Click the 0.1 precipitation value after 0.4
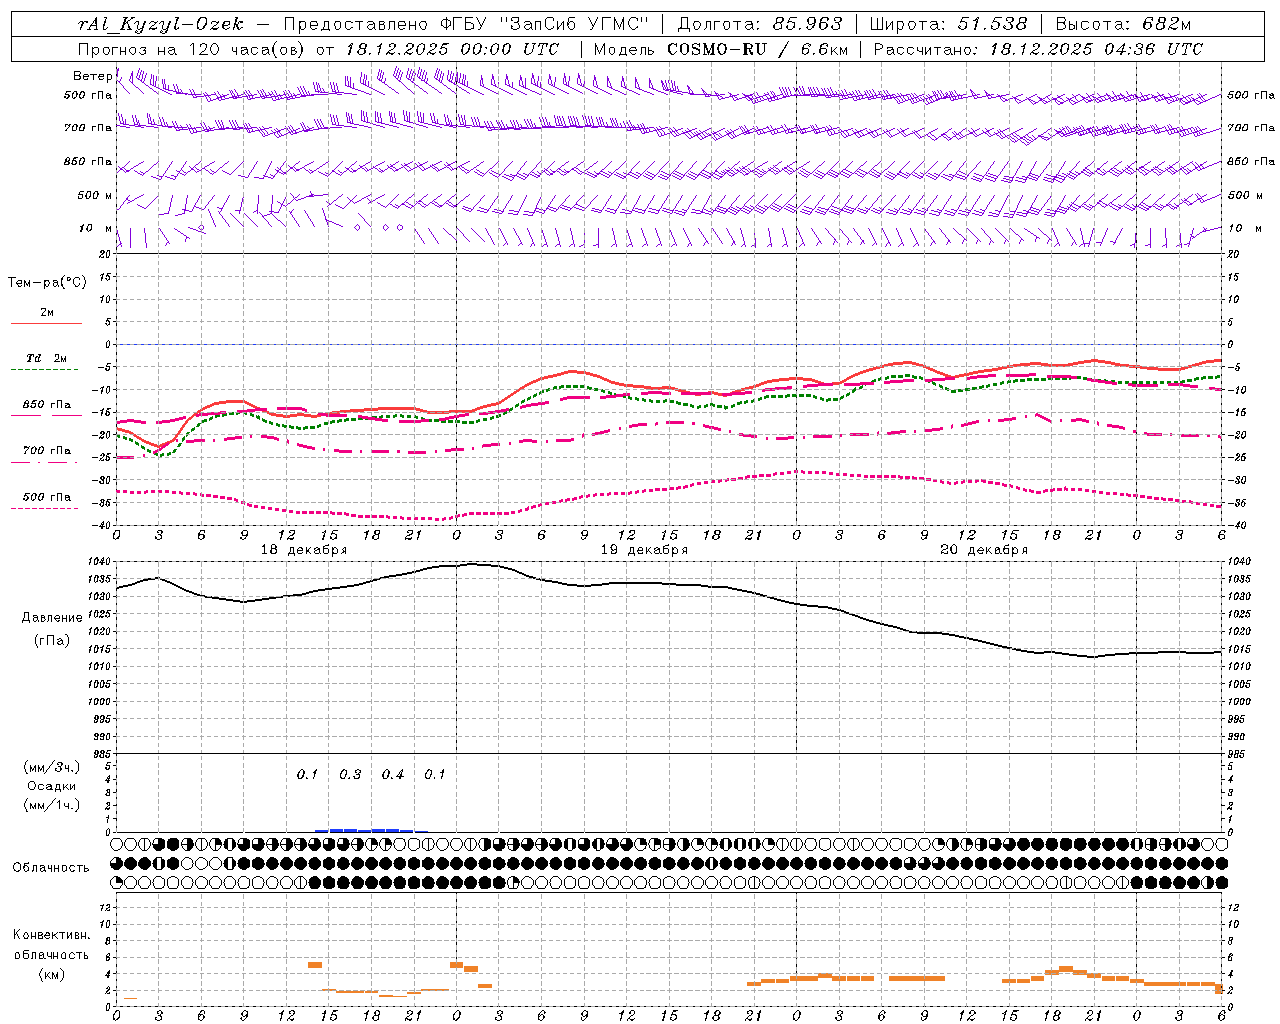The height and width of the screenshot is (1024, 1280). pos(435,775)
